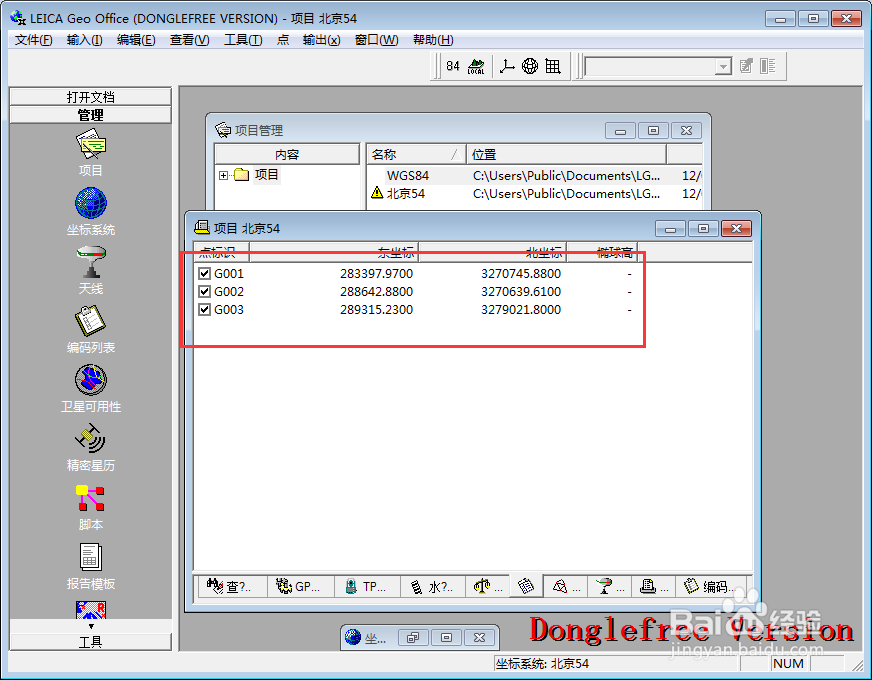Image resolution: width=872 pixels, height=680 pixels.
Task: Click the 工具 sidebar bar at bottom
Action: (91, 642)
